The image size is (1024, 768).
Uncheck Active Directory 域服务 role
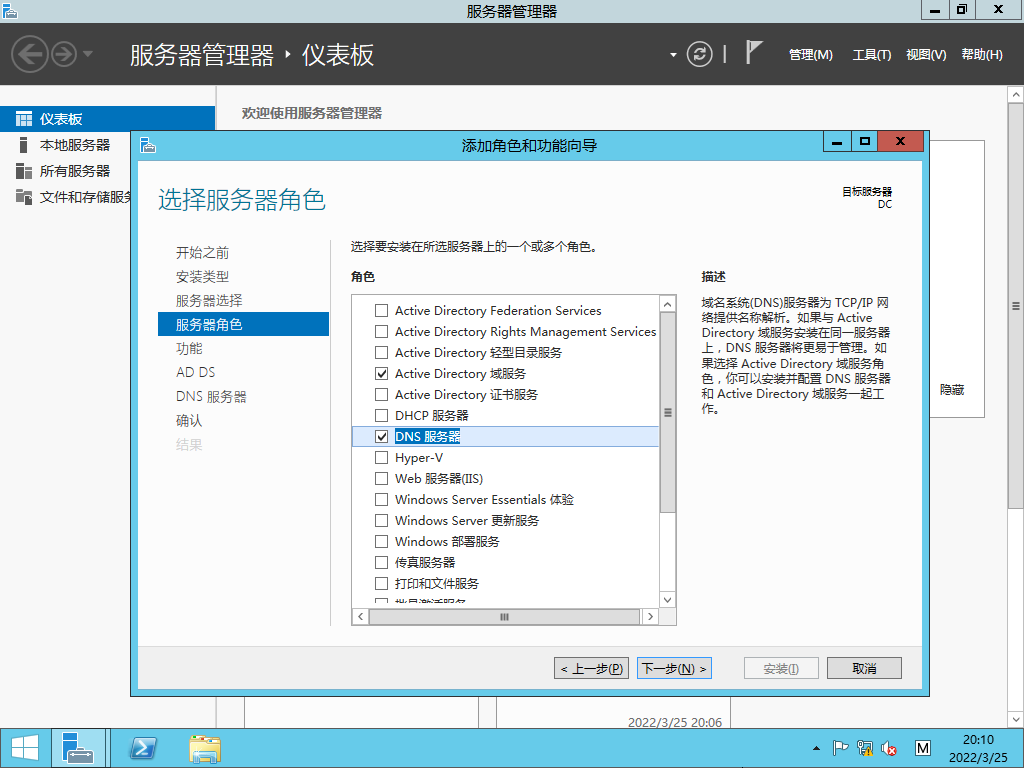[381, 374]
